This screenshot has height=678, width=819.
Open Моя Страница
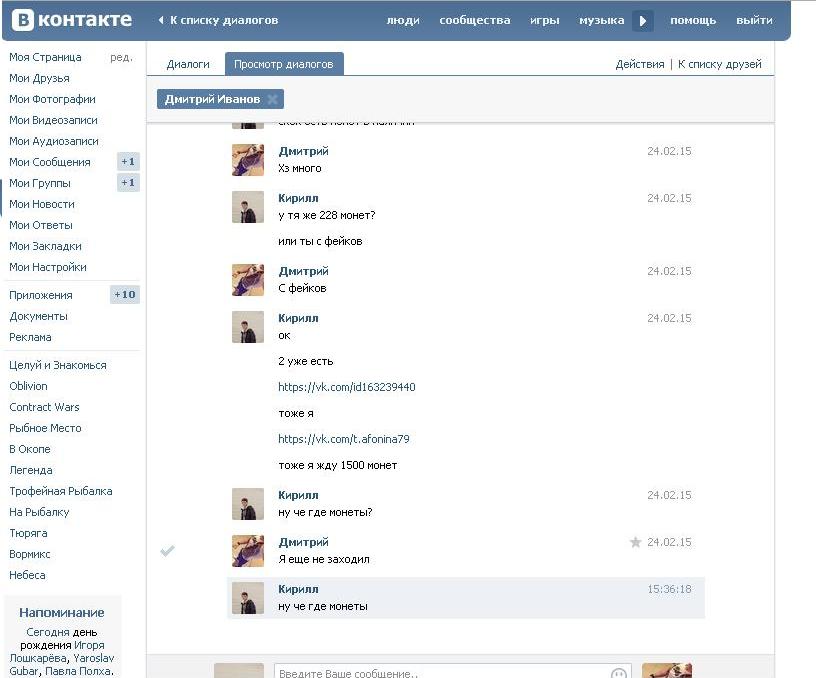coord(45,57)
